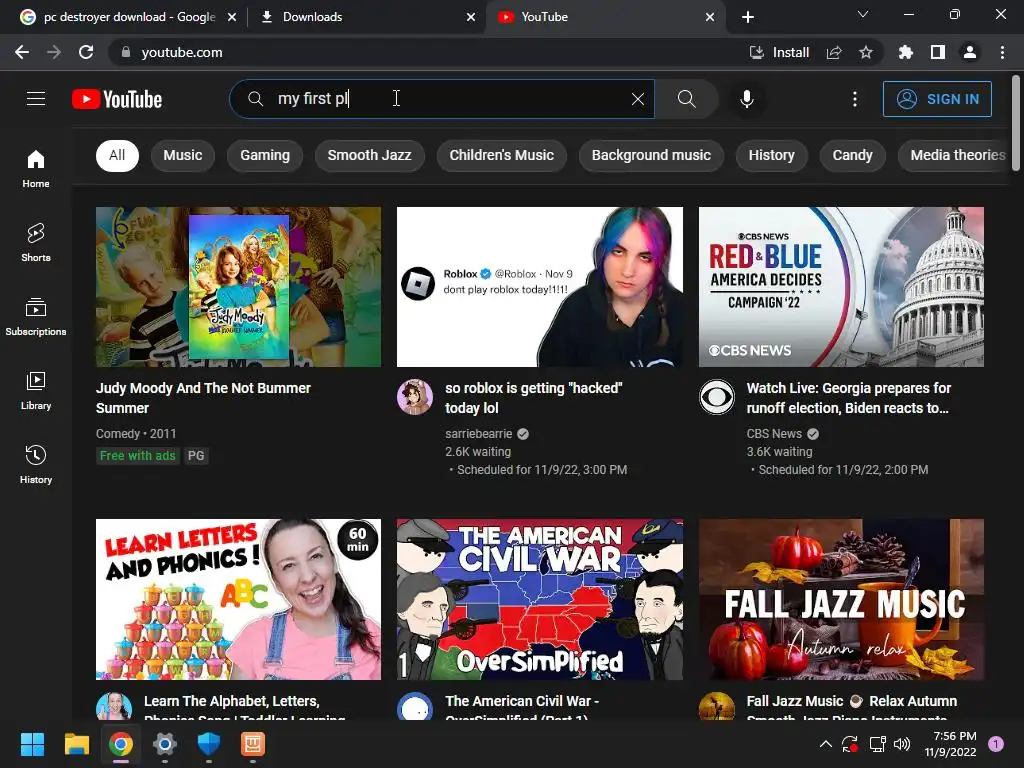Viewport: 1024px width, 768px height.
Task: Open Judy Moody And The Not Bummer Summer title
Action: click(x=203, y=398)
